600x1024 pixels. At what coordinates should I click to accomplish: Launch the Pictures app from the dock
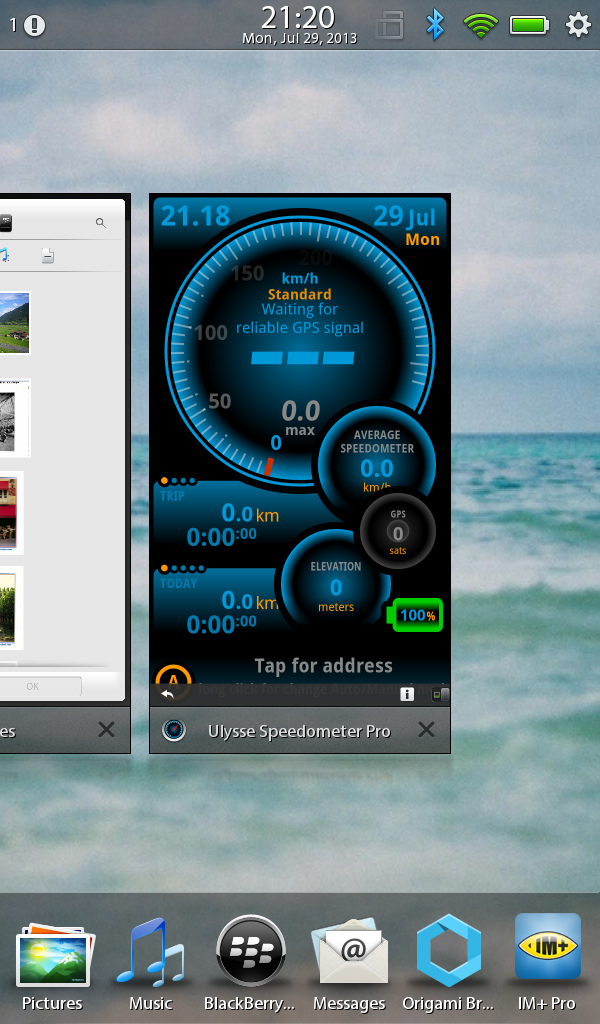[x=52, y=963]
